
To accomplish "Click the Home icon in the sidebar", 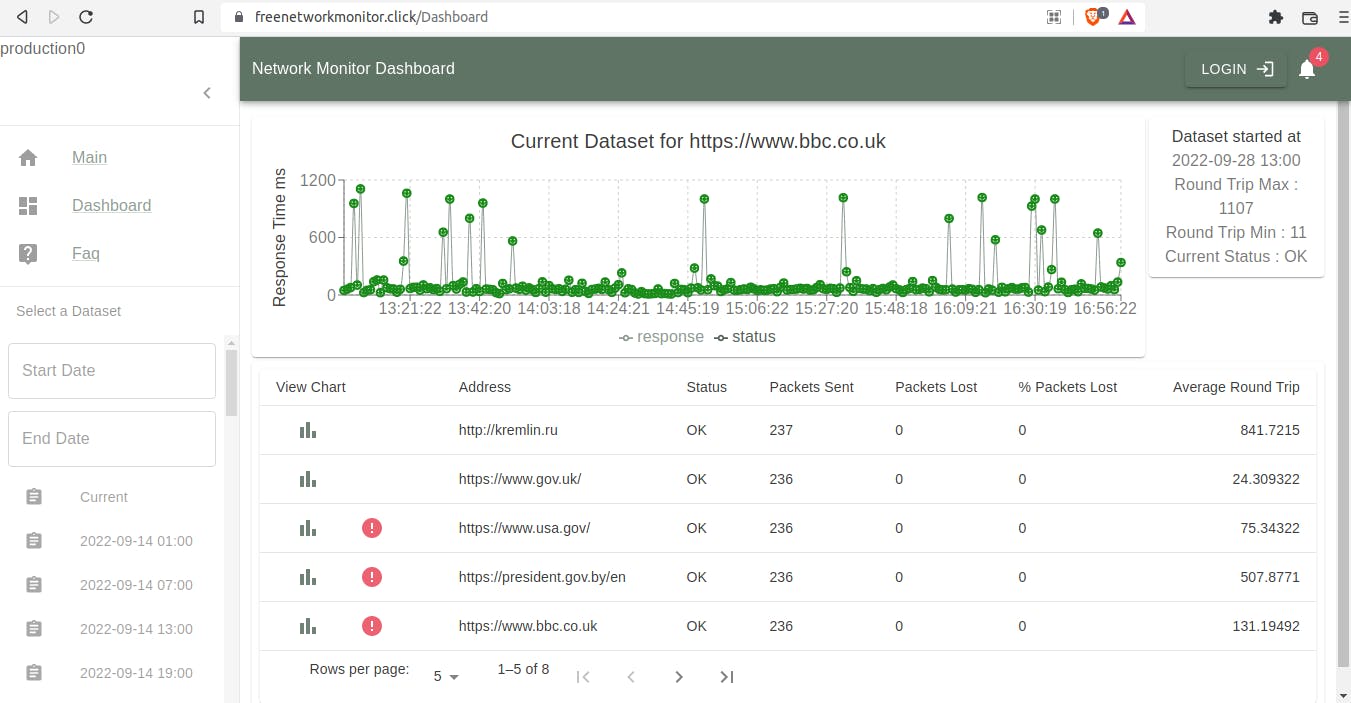I will coord(28,157).
